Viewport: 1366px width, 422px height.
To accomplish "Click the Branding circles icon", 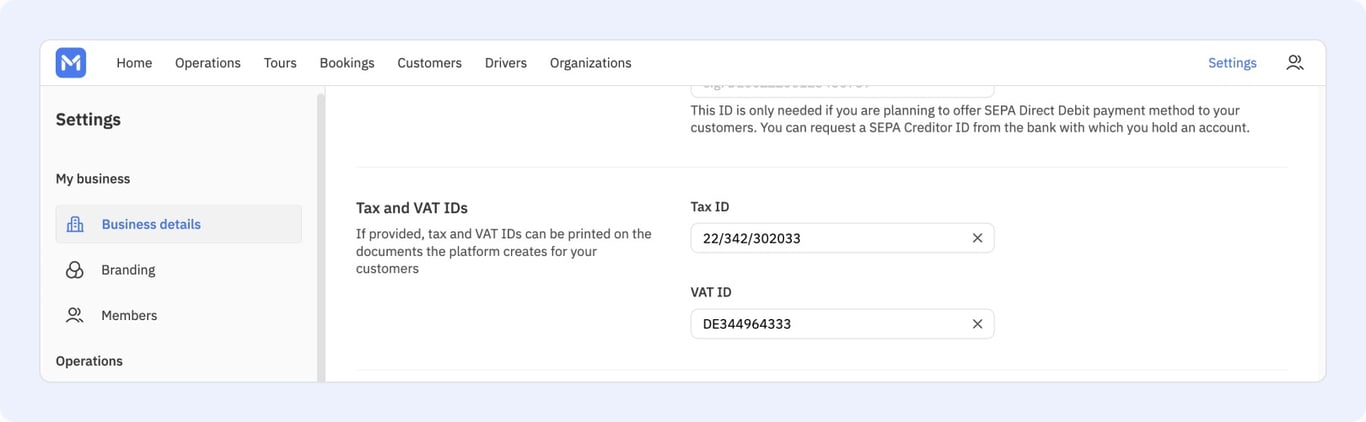I will tap(75, 270).
